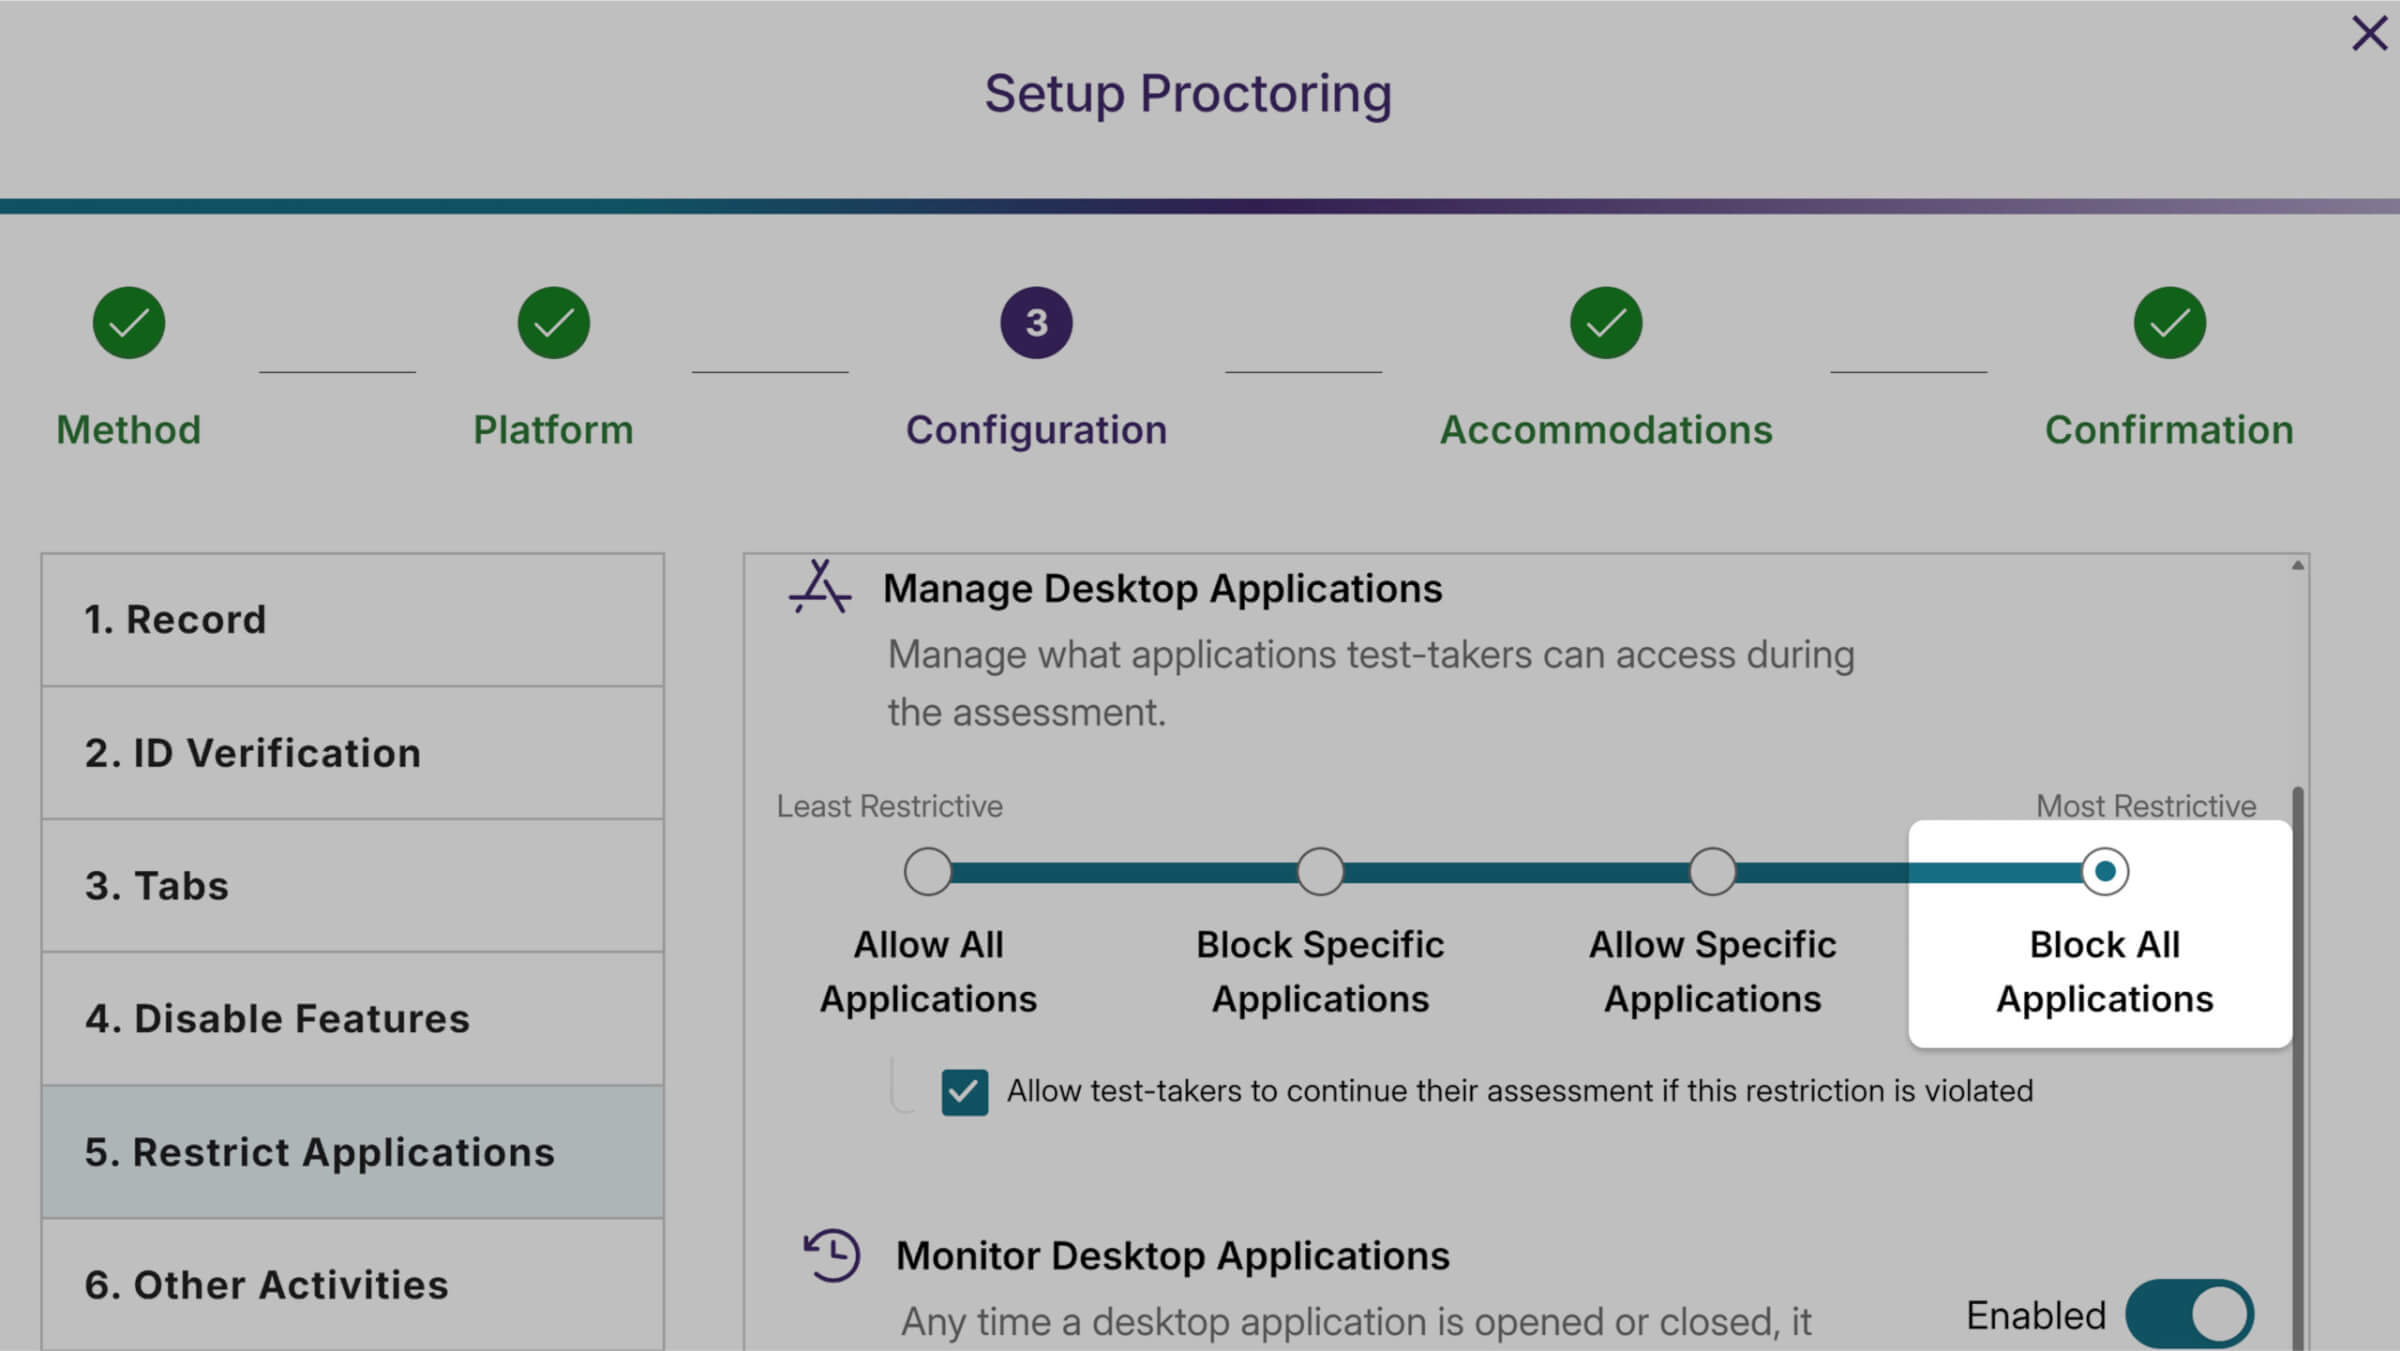
Task: Toggle the Monitor Desktop Applications Enabled switch
Action: tap(2189, 1314)
